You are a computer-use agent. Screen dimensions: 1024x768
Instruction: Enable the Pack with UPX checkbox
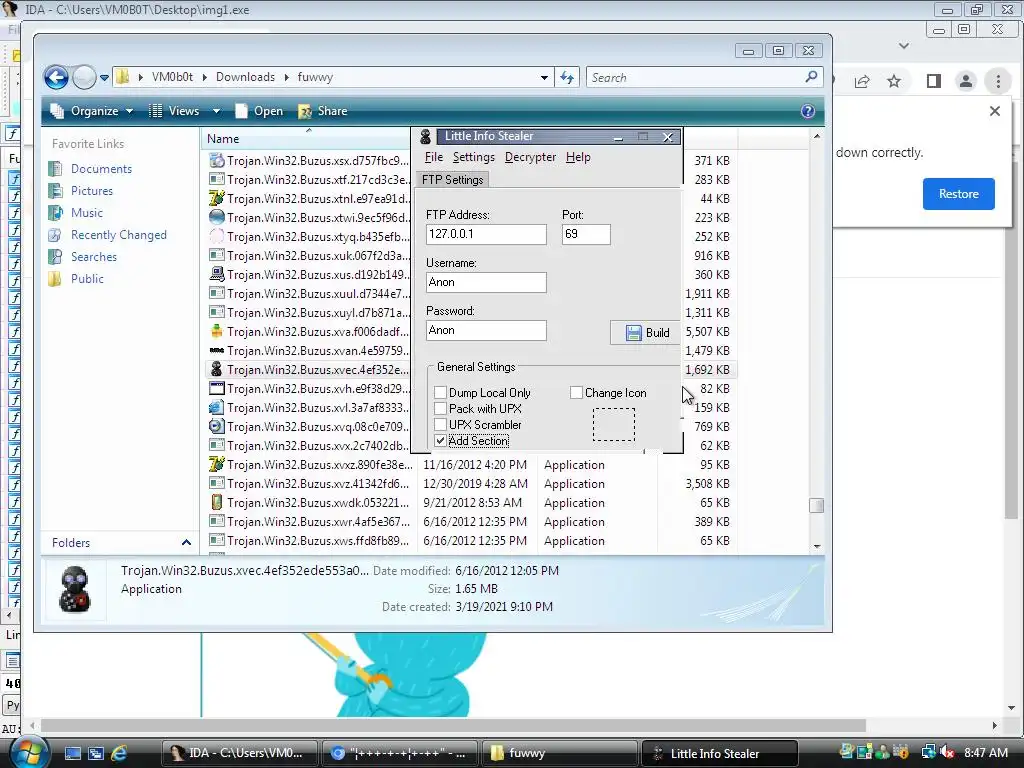click(x=441, y=409)
